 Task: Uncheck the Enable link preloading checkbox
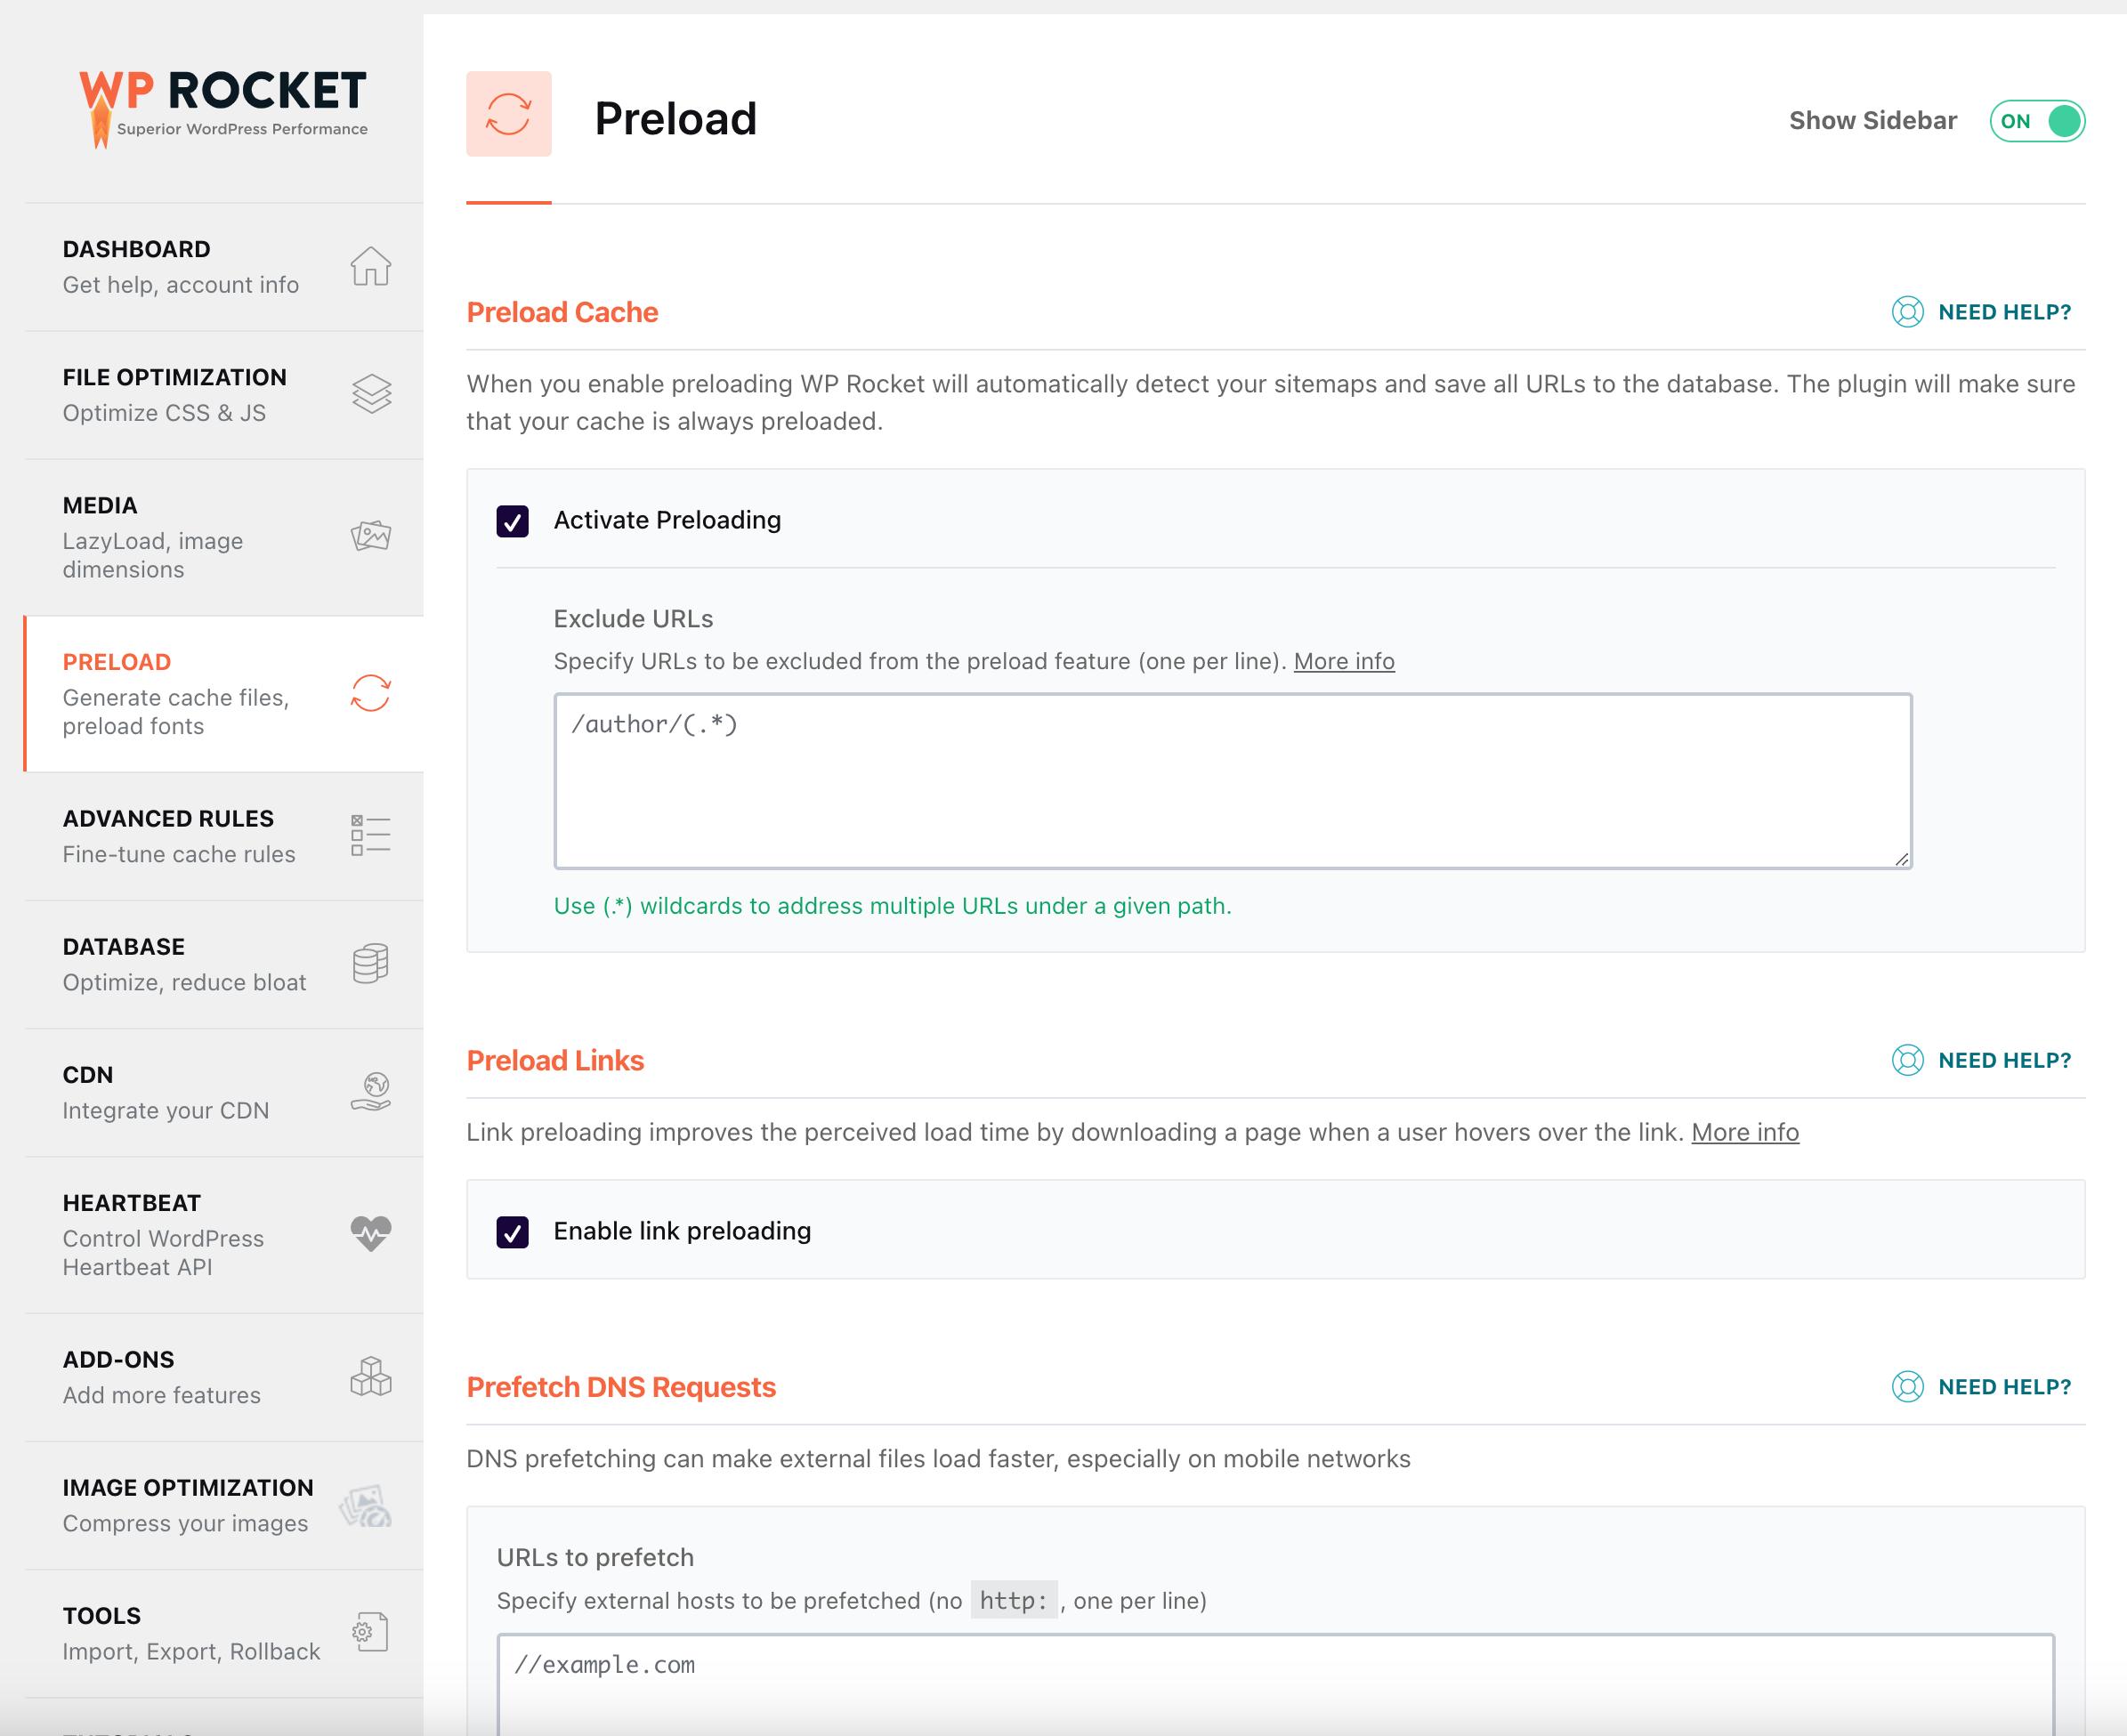click(x=513, y=1232)
